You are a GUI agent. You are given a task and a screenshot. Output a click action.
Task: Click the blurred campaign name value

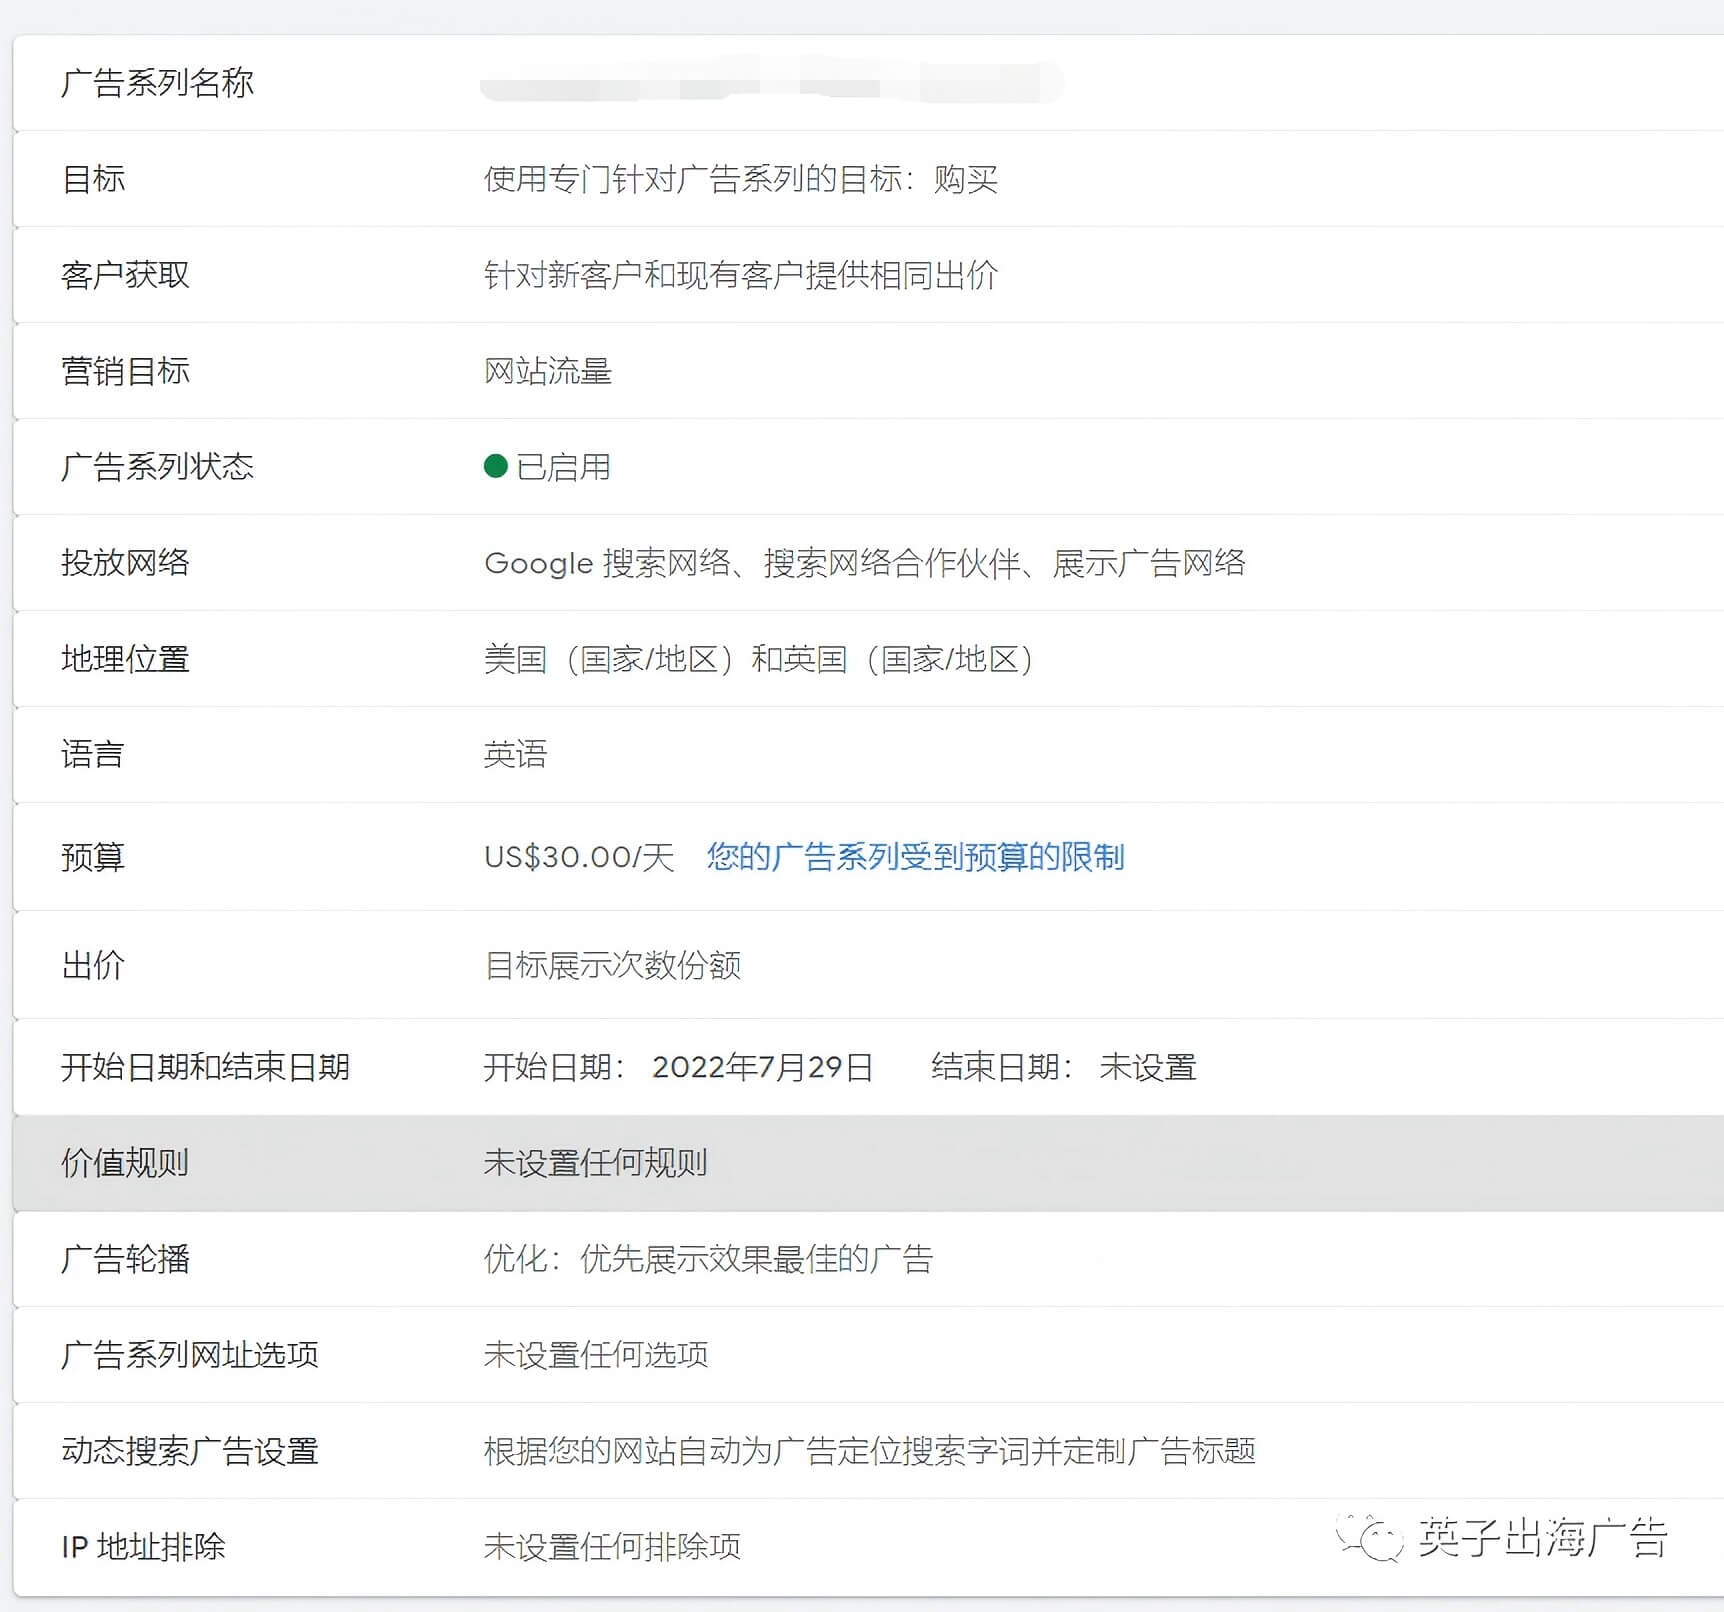pos(770,82)
